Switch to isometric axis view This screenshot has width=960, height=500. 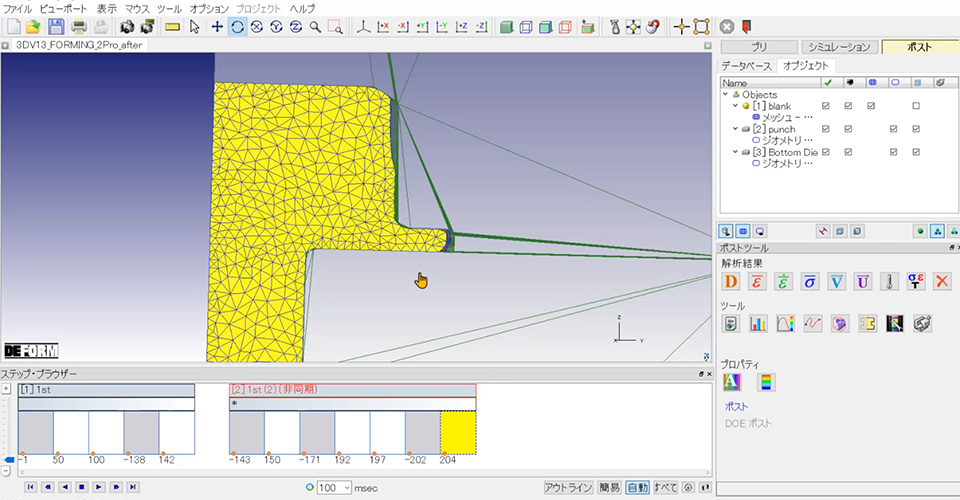point(363,27)
